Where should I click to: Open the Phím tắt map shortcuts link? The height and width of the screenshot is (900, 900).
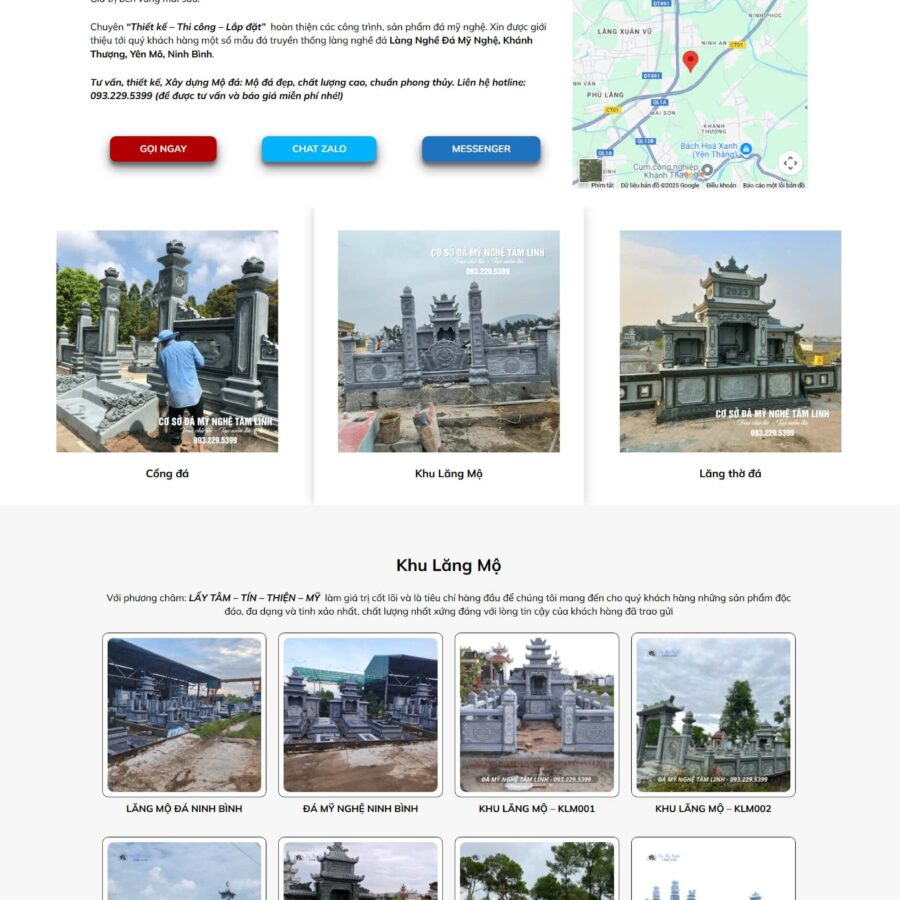click(x=603, y=184)
